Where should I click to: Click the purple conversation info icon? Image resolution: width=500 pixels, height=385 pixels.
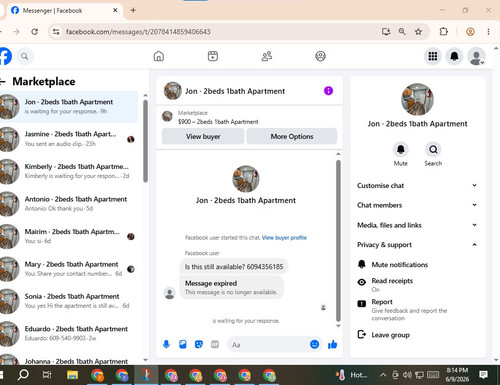(x=328, y=91)
